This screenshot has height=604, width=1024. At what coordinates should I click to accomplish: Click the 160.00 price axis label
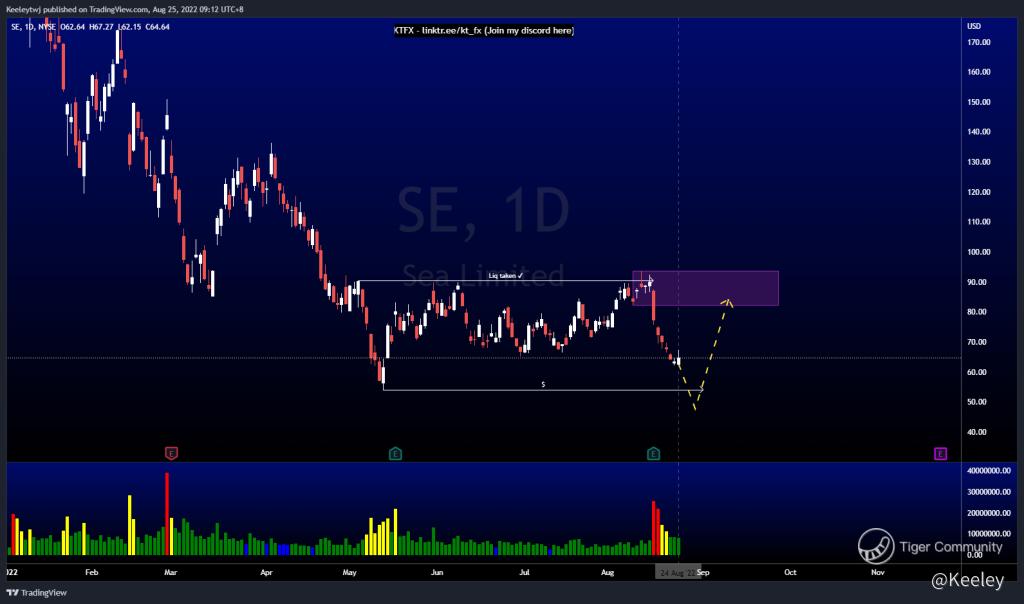pyautogui.click(x=979, y=72)
